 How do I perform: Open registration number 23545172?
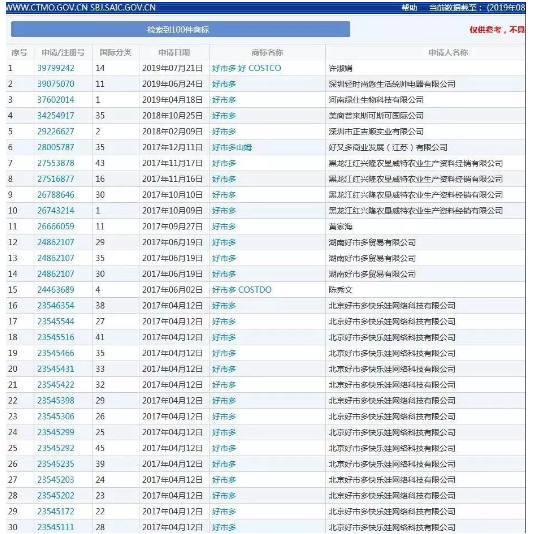click(56, 512)
